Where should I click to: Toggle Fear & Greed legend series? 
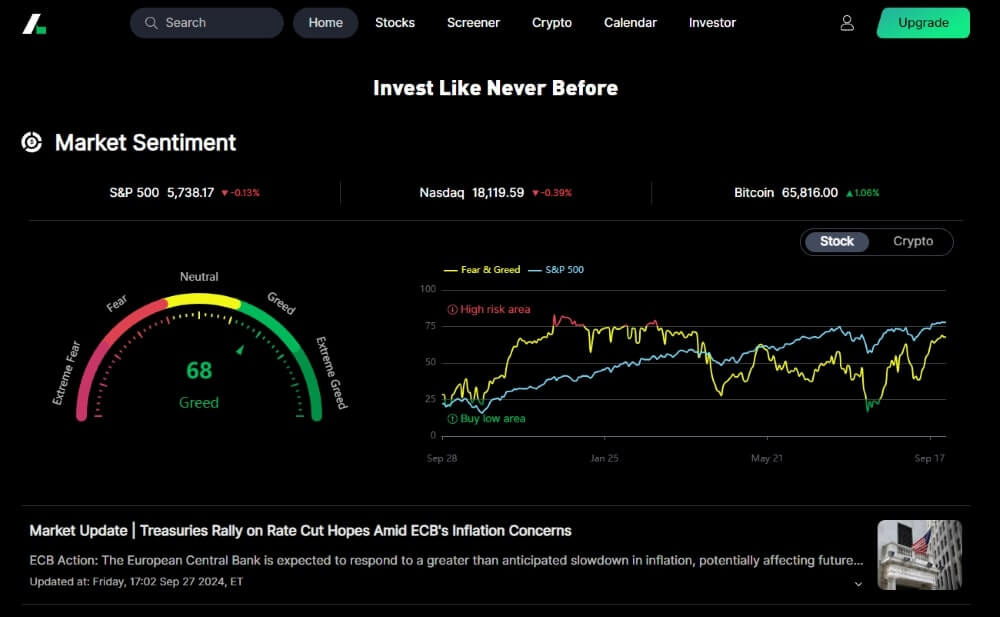pyautogui.click(x=482, y=270)
